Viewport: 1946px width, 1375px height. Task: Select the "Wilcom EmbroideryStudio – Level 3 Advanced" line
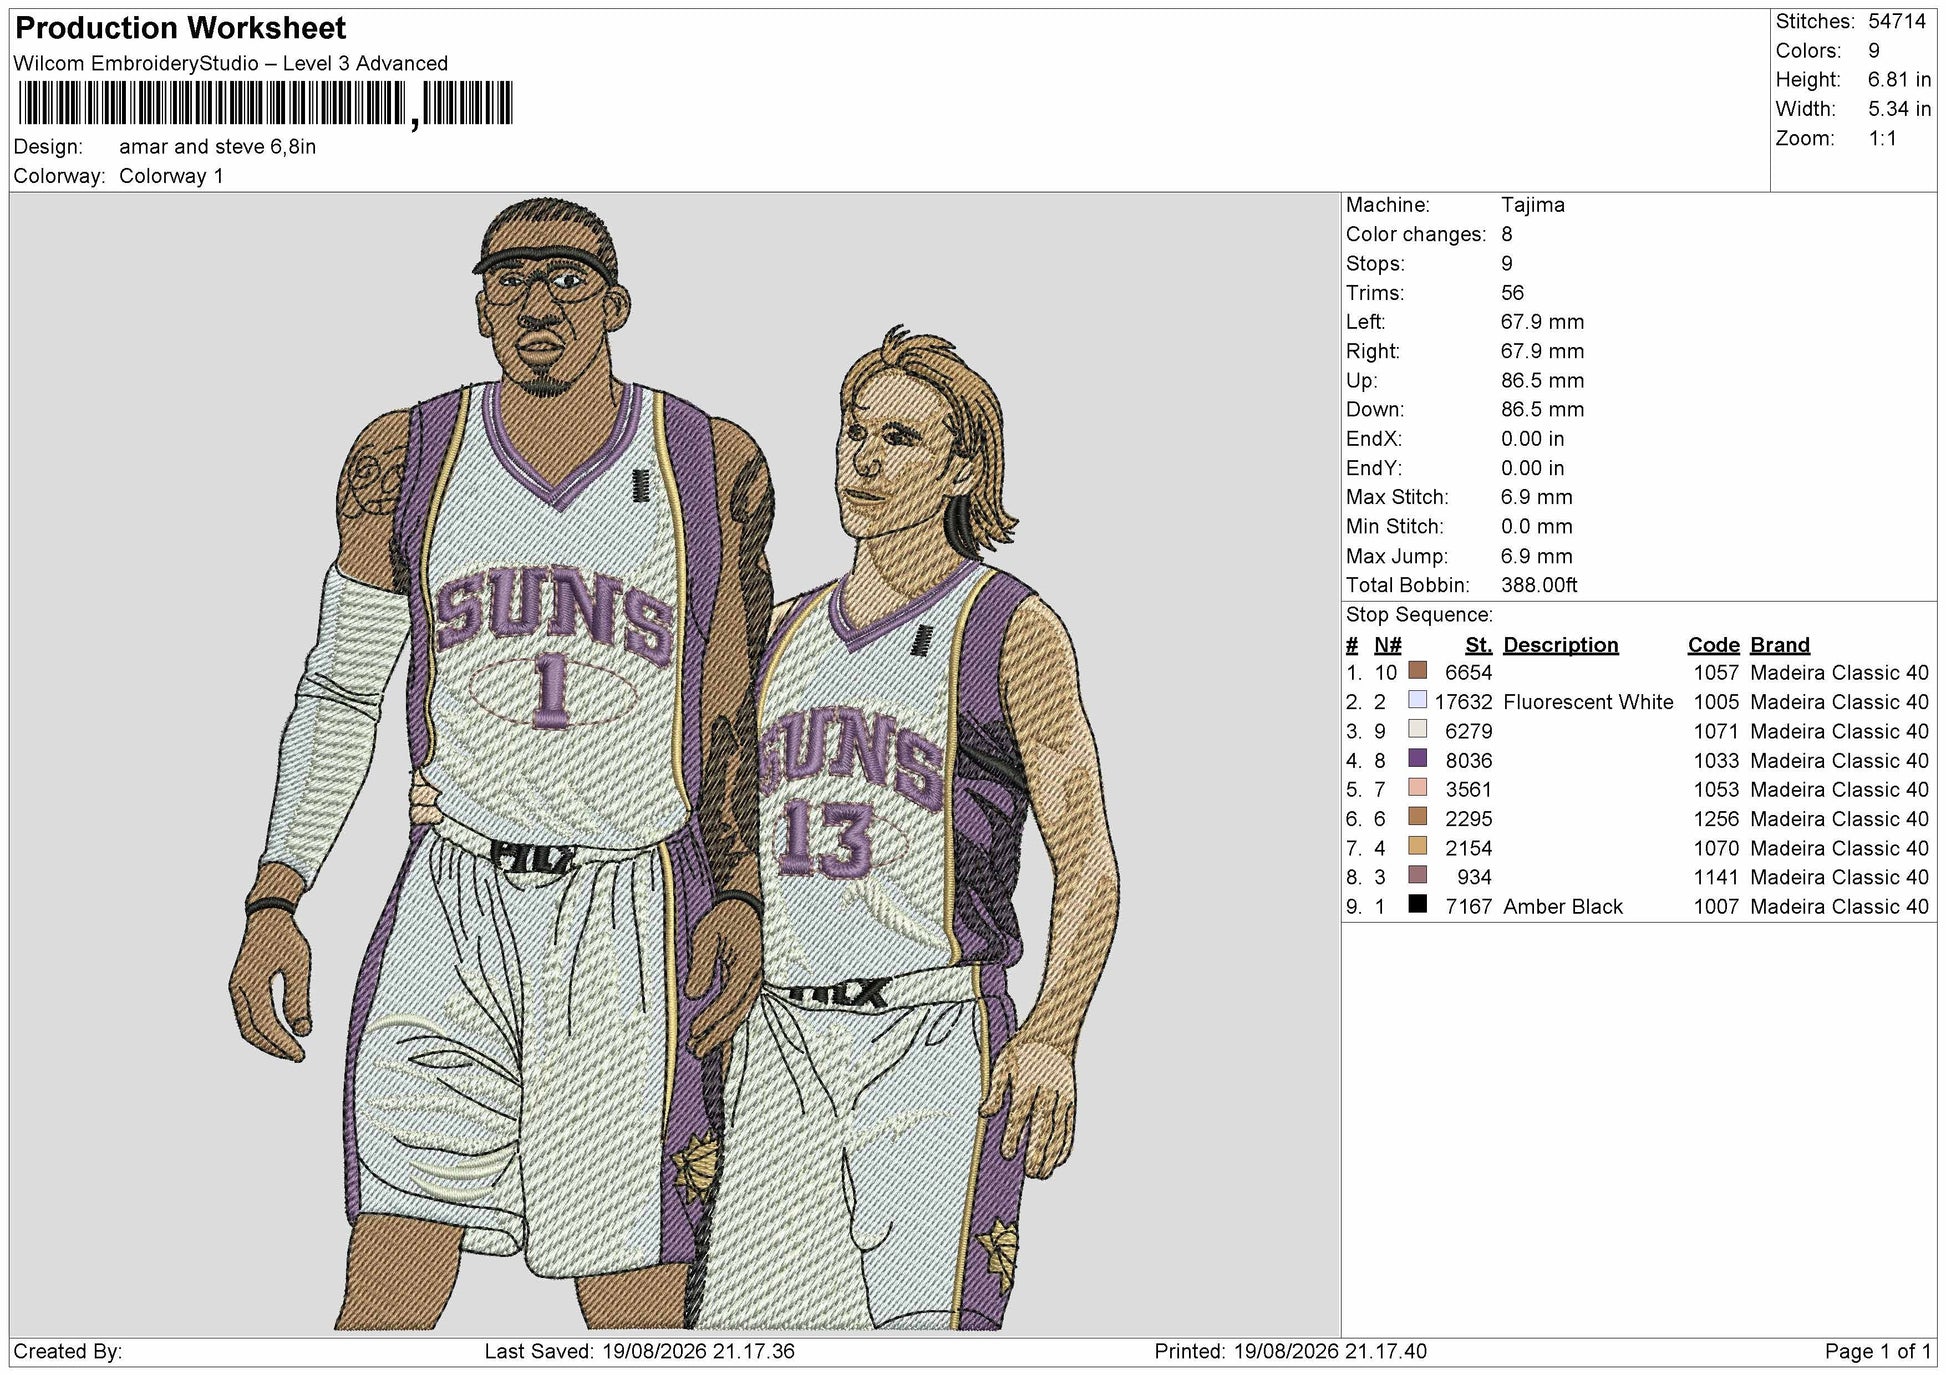click(231, 63)
